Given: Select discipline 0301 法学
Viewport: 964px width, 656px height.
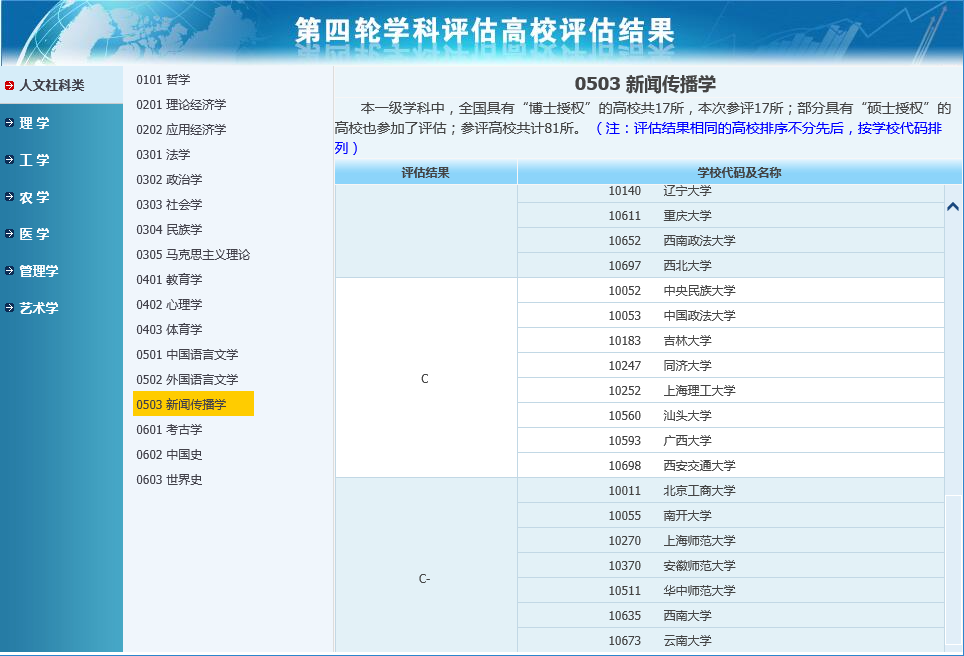Looking at the screenshot, I should (x=164, y=154).
